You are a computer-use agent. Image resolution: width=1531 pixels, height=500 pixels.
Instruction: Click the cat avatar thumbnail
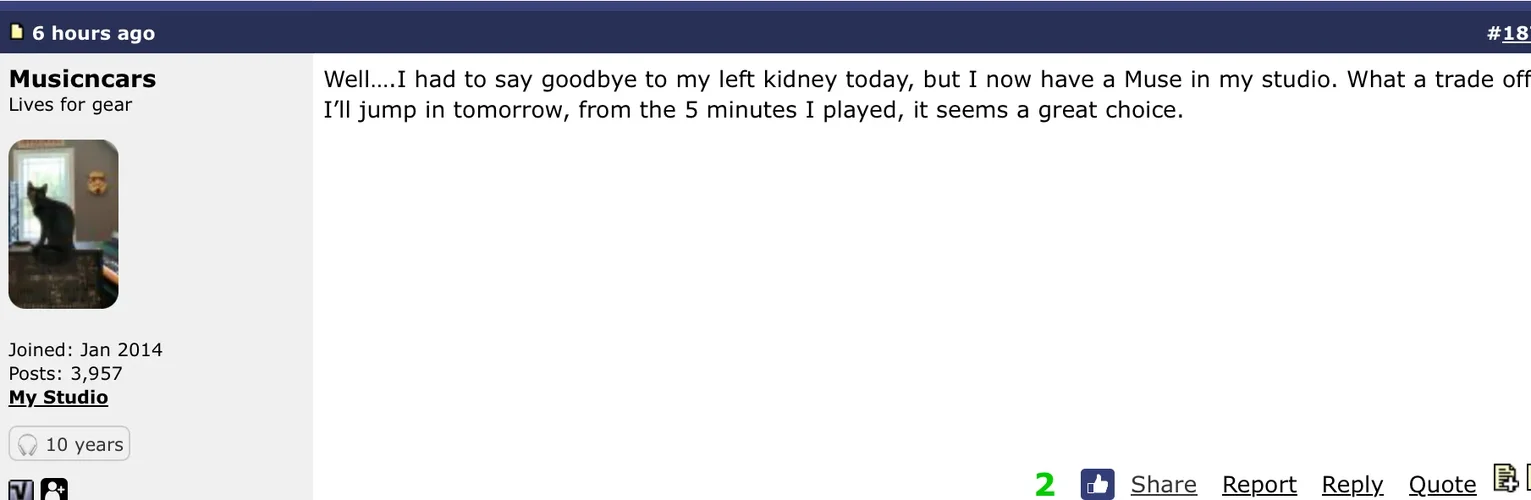click(63, 224)
